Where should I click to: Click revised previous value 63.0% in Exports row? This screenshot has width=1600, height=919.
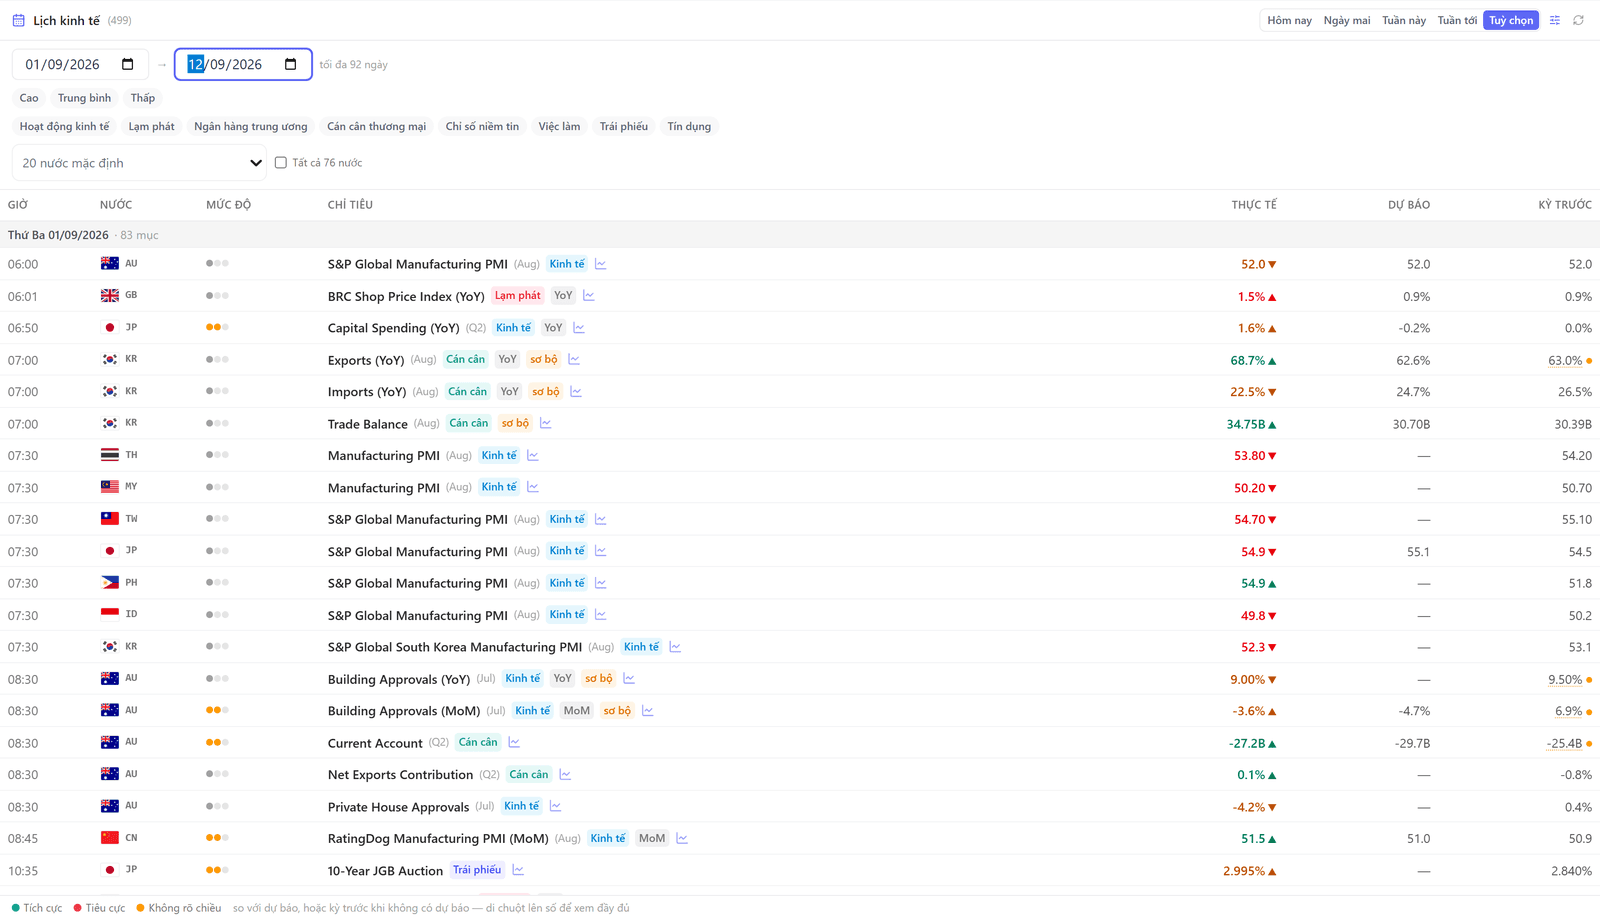pyautogui.click(x=1565, y=360)
